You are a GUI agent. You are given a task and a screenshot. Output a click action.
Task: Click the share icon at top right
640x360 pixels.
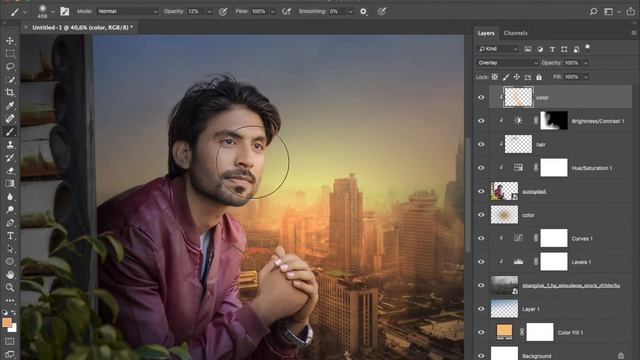pyautogui.click(x=631, y=11)
